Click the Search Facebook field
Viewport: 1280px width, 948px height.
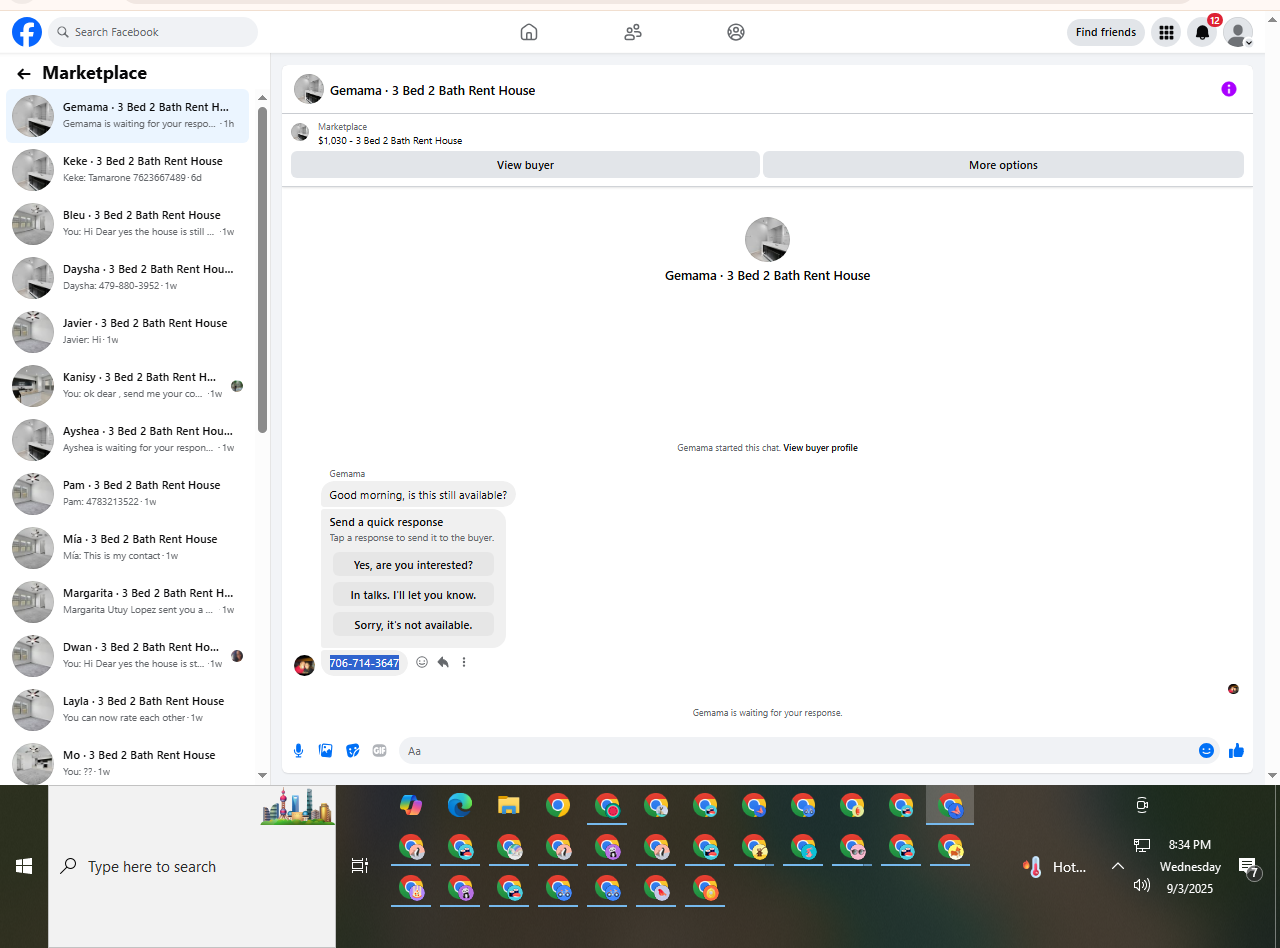(x=153, y=32)
